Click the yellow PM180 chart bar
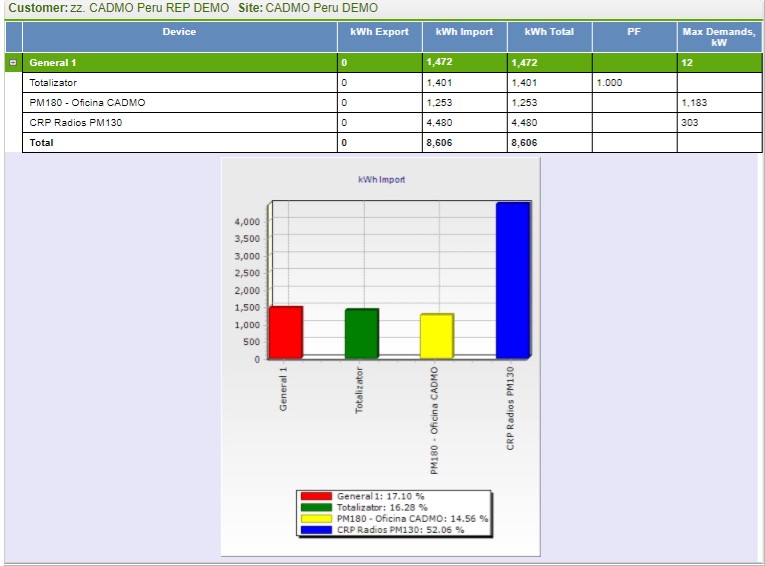765x566 pixels. pos(437,336)
